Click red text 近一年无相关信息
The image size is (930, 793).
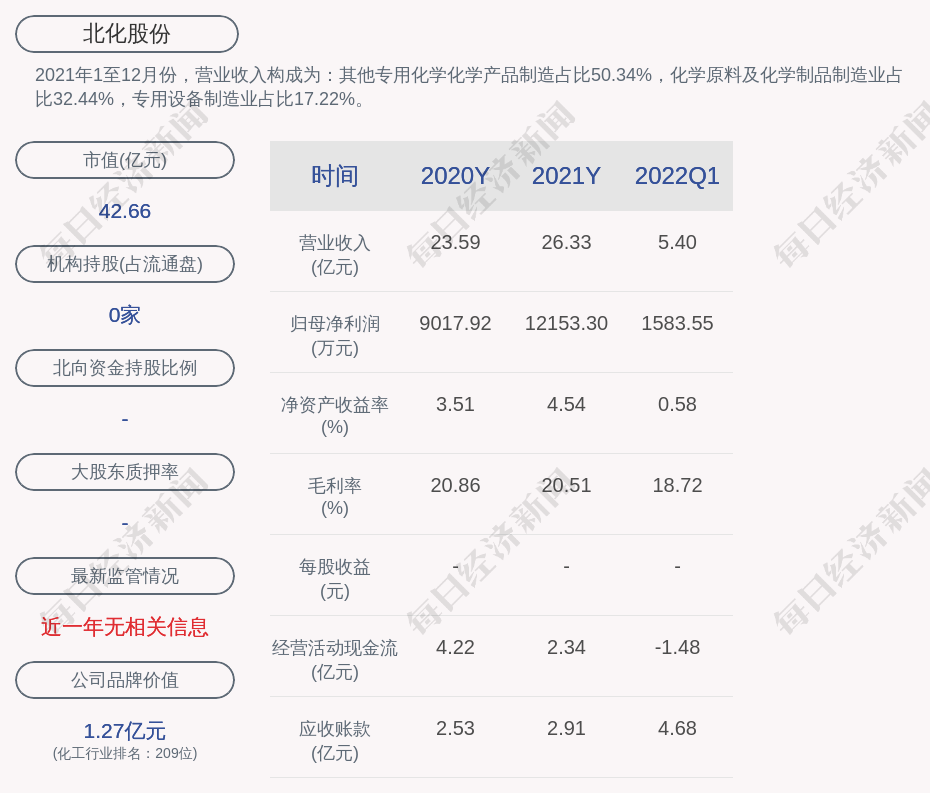pos(125,627)
